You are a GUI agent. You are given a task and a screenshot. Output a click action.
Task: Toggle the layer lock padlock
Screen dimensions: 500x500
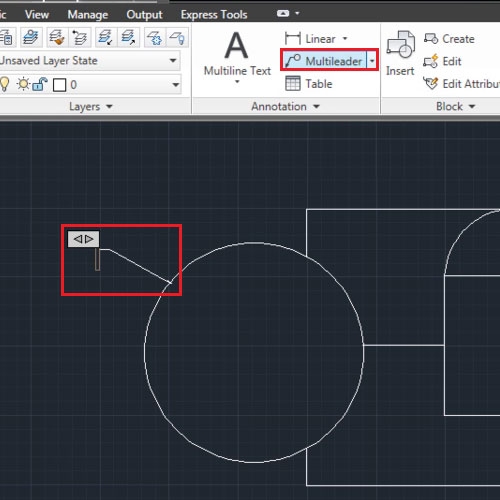40,84
